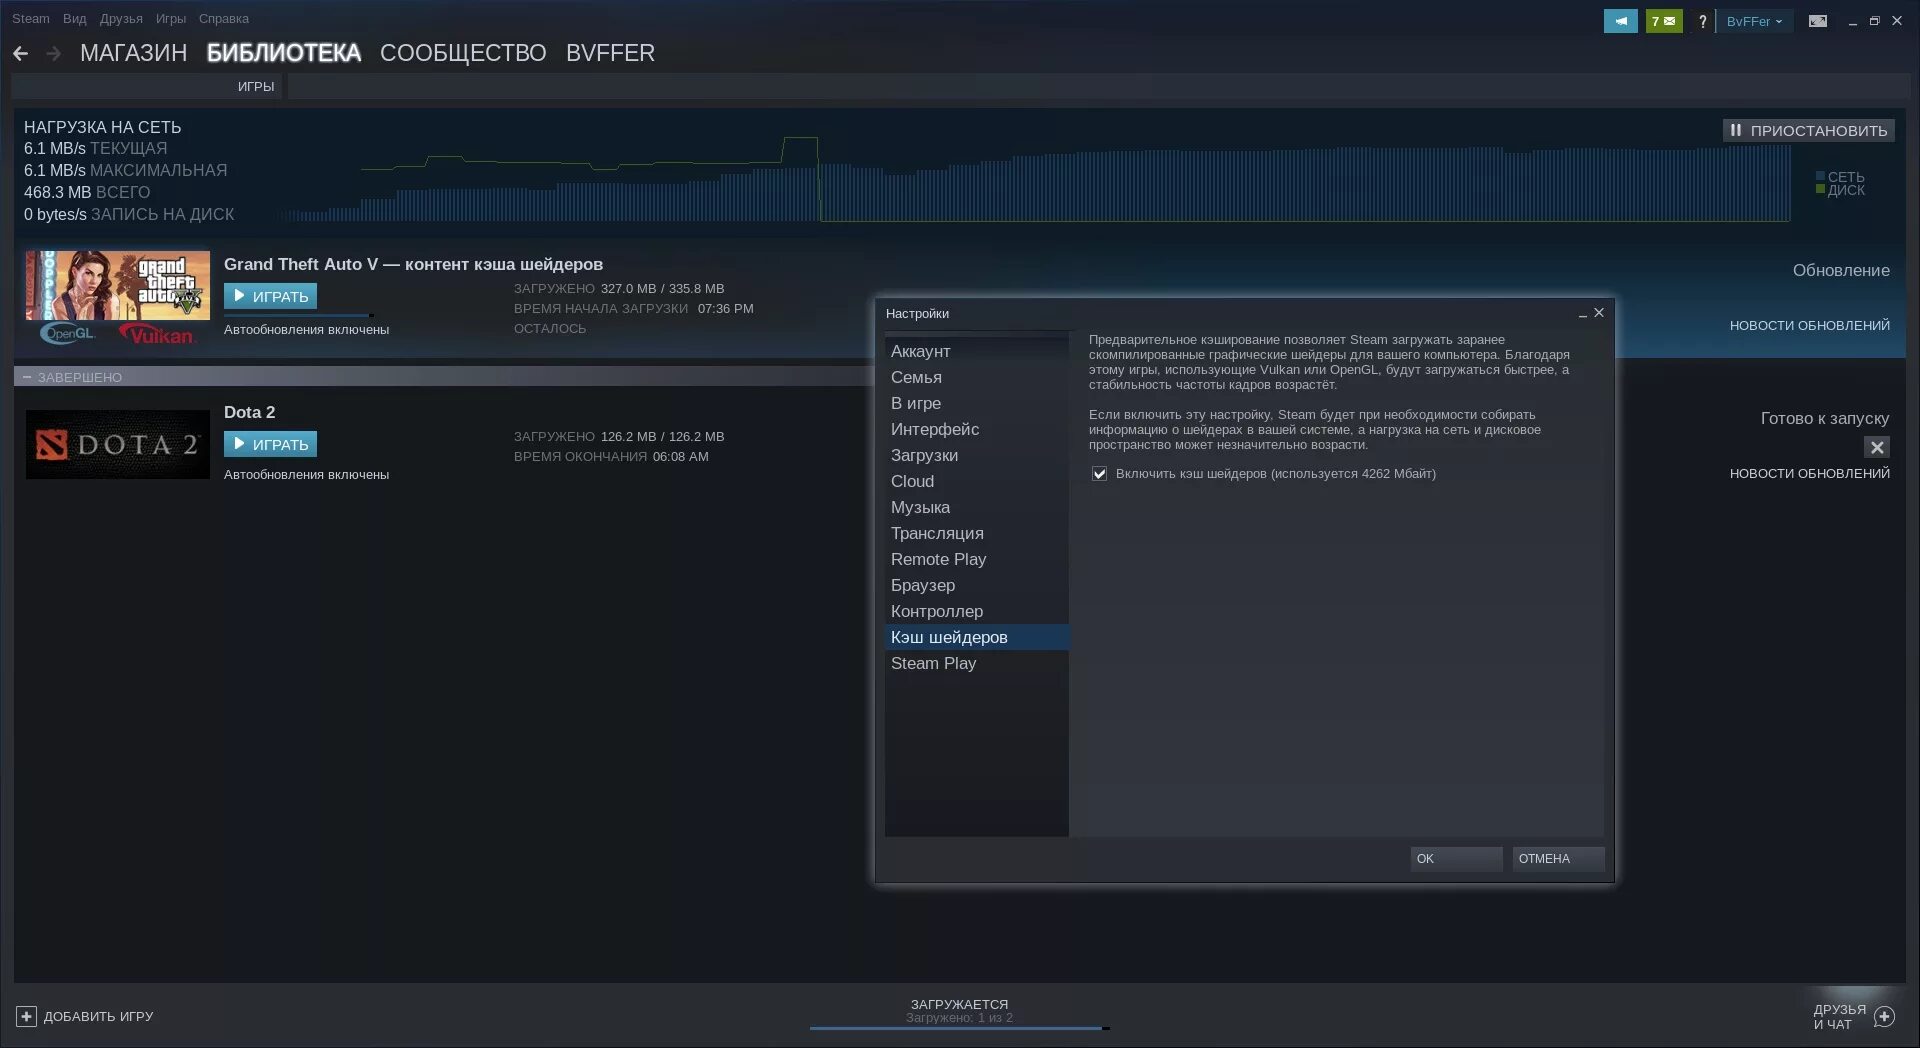Open Remote Play settings category
This screenshot has width=1920, height=1048.
tap(977, 559)
